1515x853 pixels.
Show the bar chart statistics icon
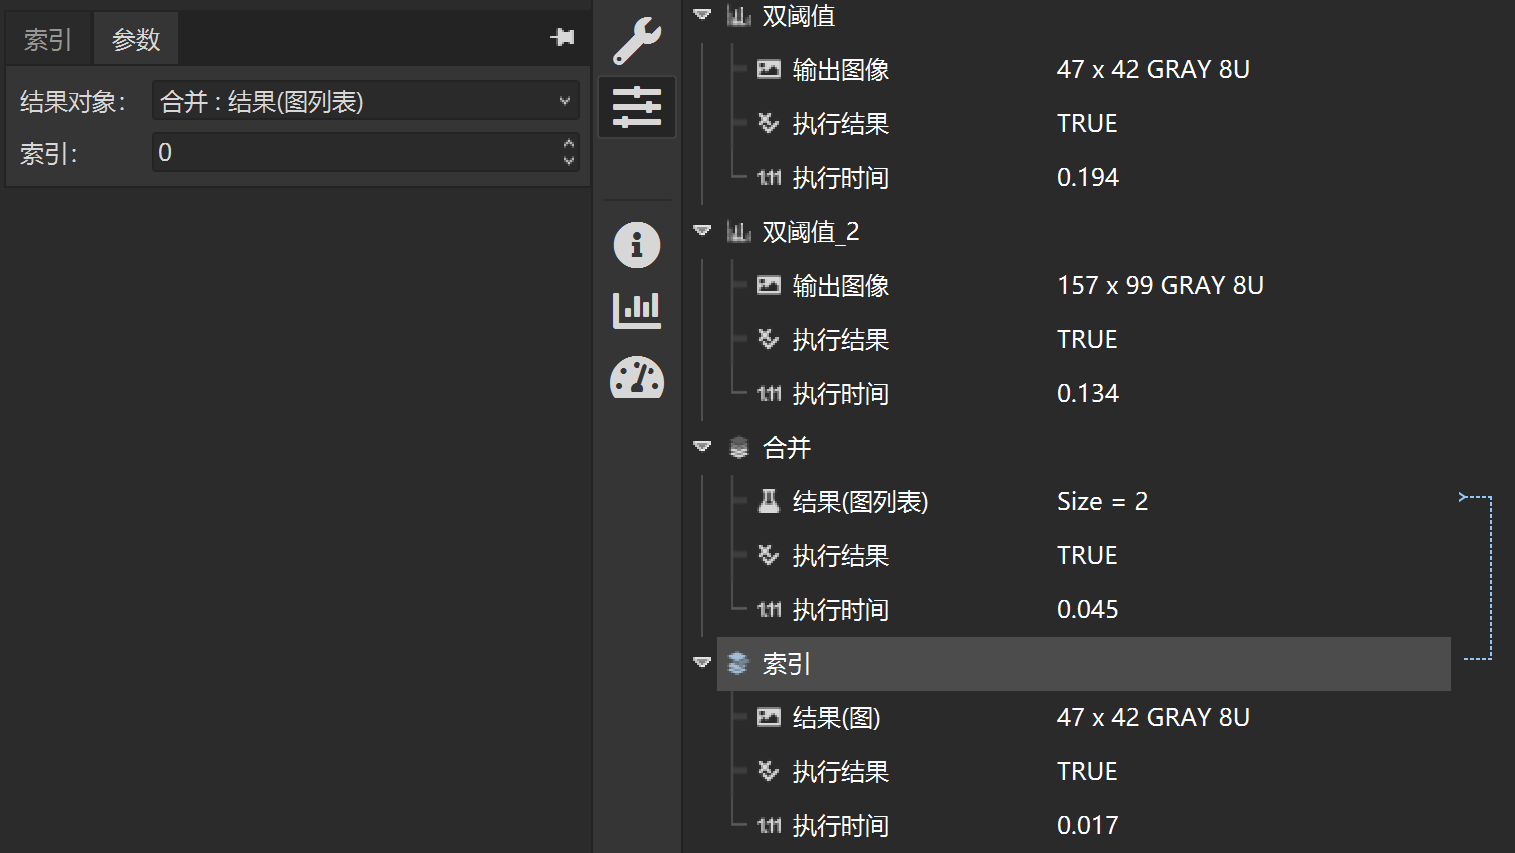click(637, 310)
